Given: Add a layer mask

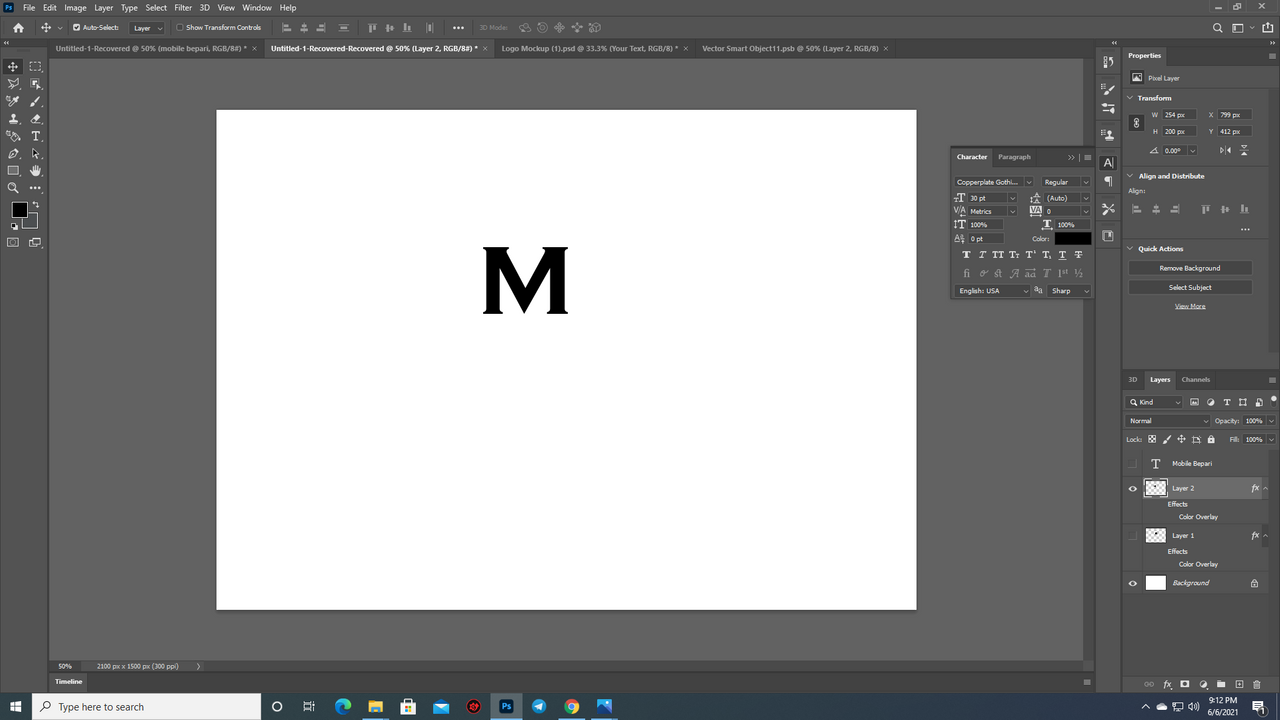Looking at the screenshot, I should point(1185,684).
